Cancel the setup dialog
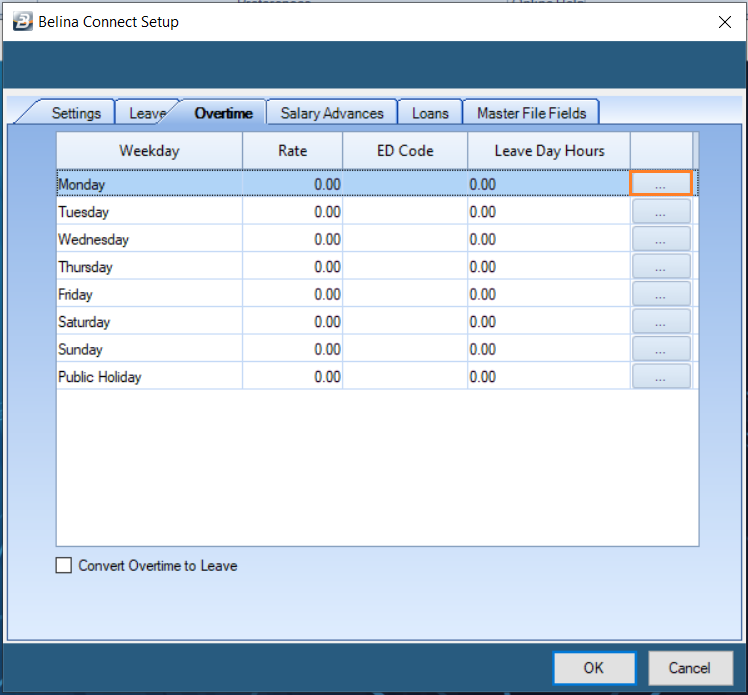The width and height of the screenshot is (748, 695). tap(690, 668)
